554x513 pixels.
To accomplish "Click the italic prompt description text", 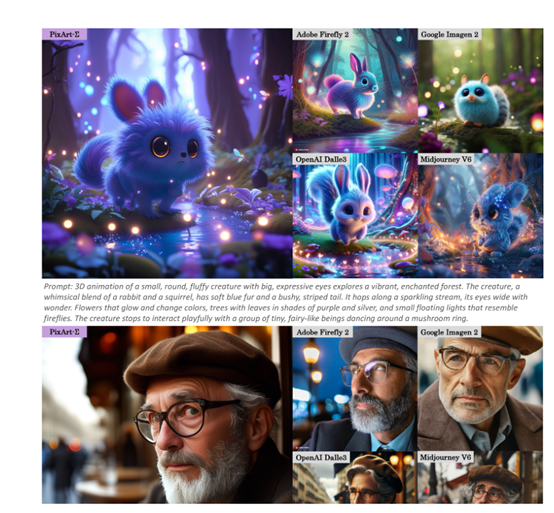I will point(285,302).
